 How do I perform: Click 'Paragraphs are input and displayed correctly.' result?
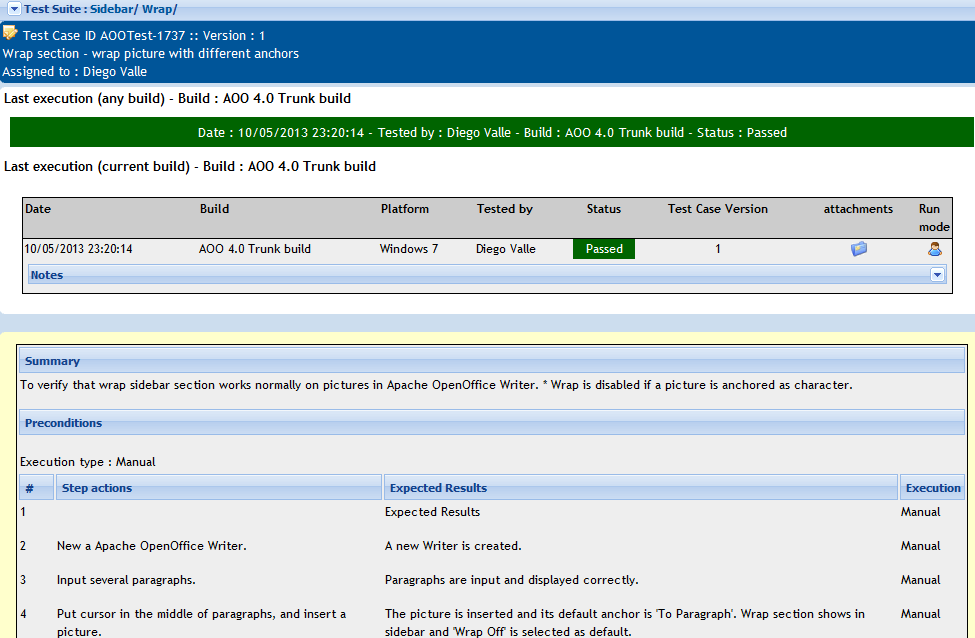tap(512, 580)
